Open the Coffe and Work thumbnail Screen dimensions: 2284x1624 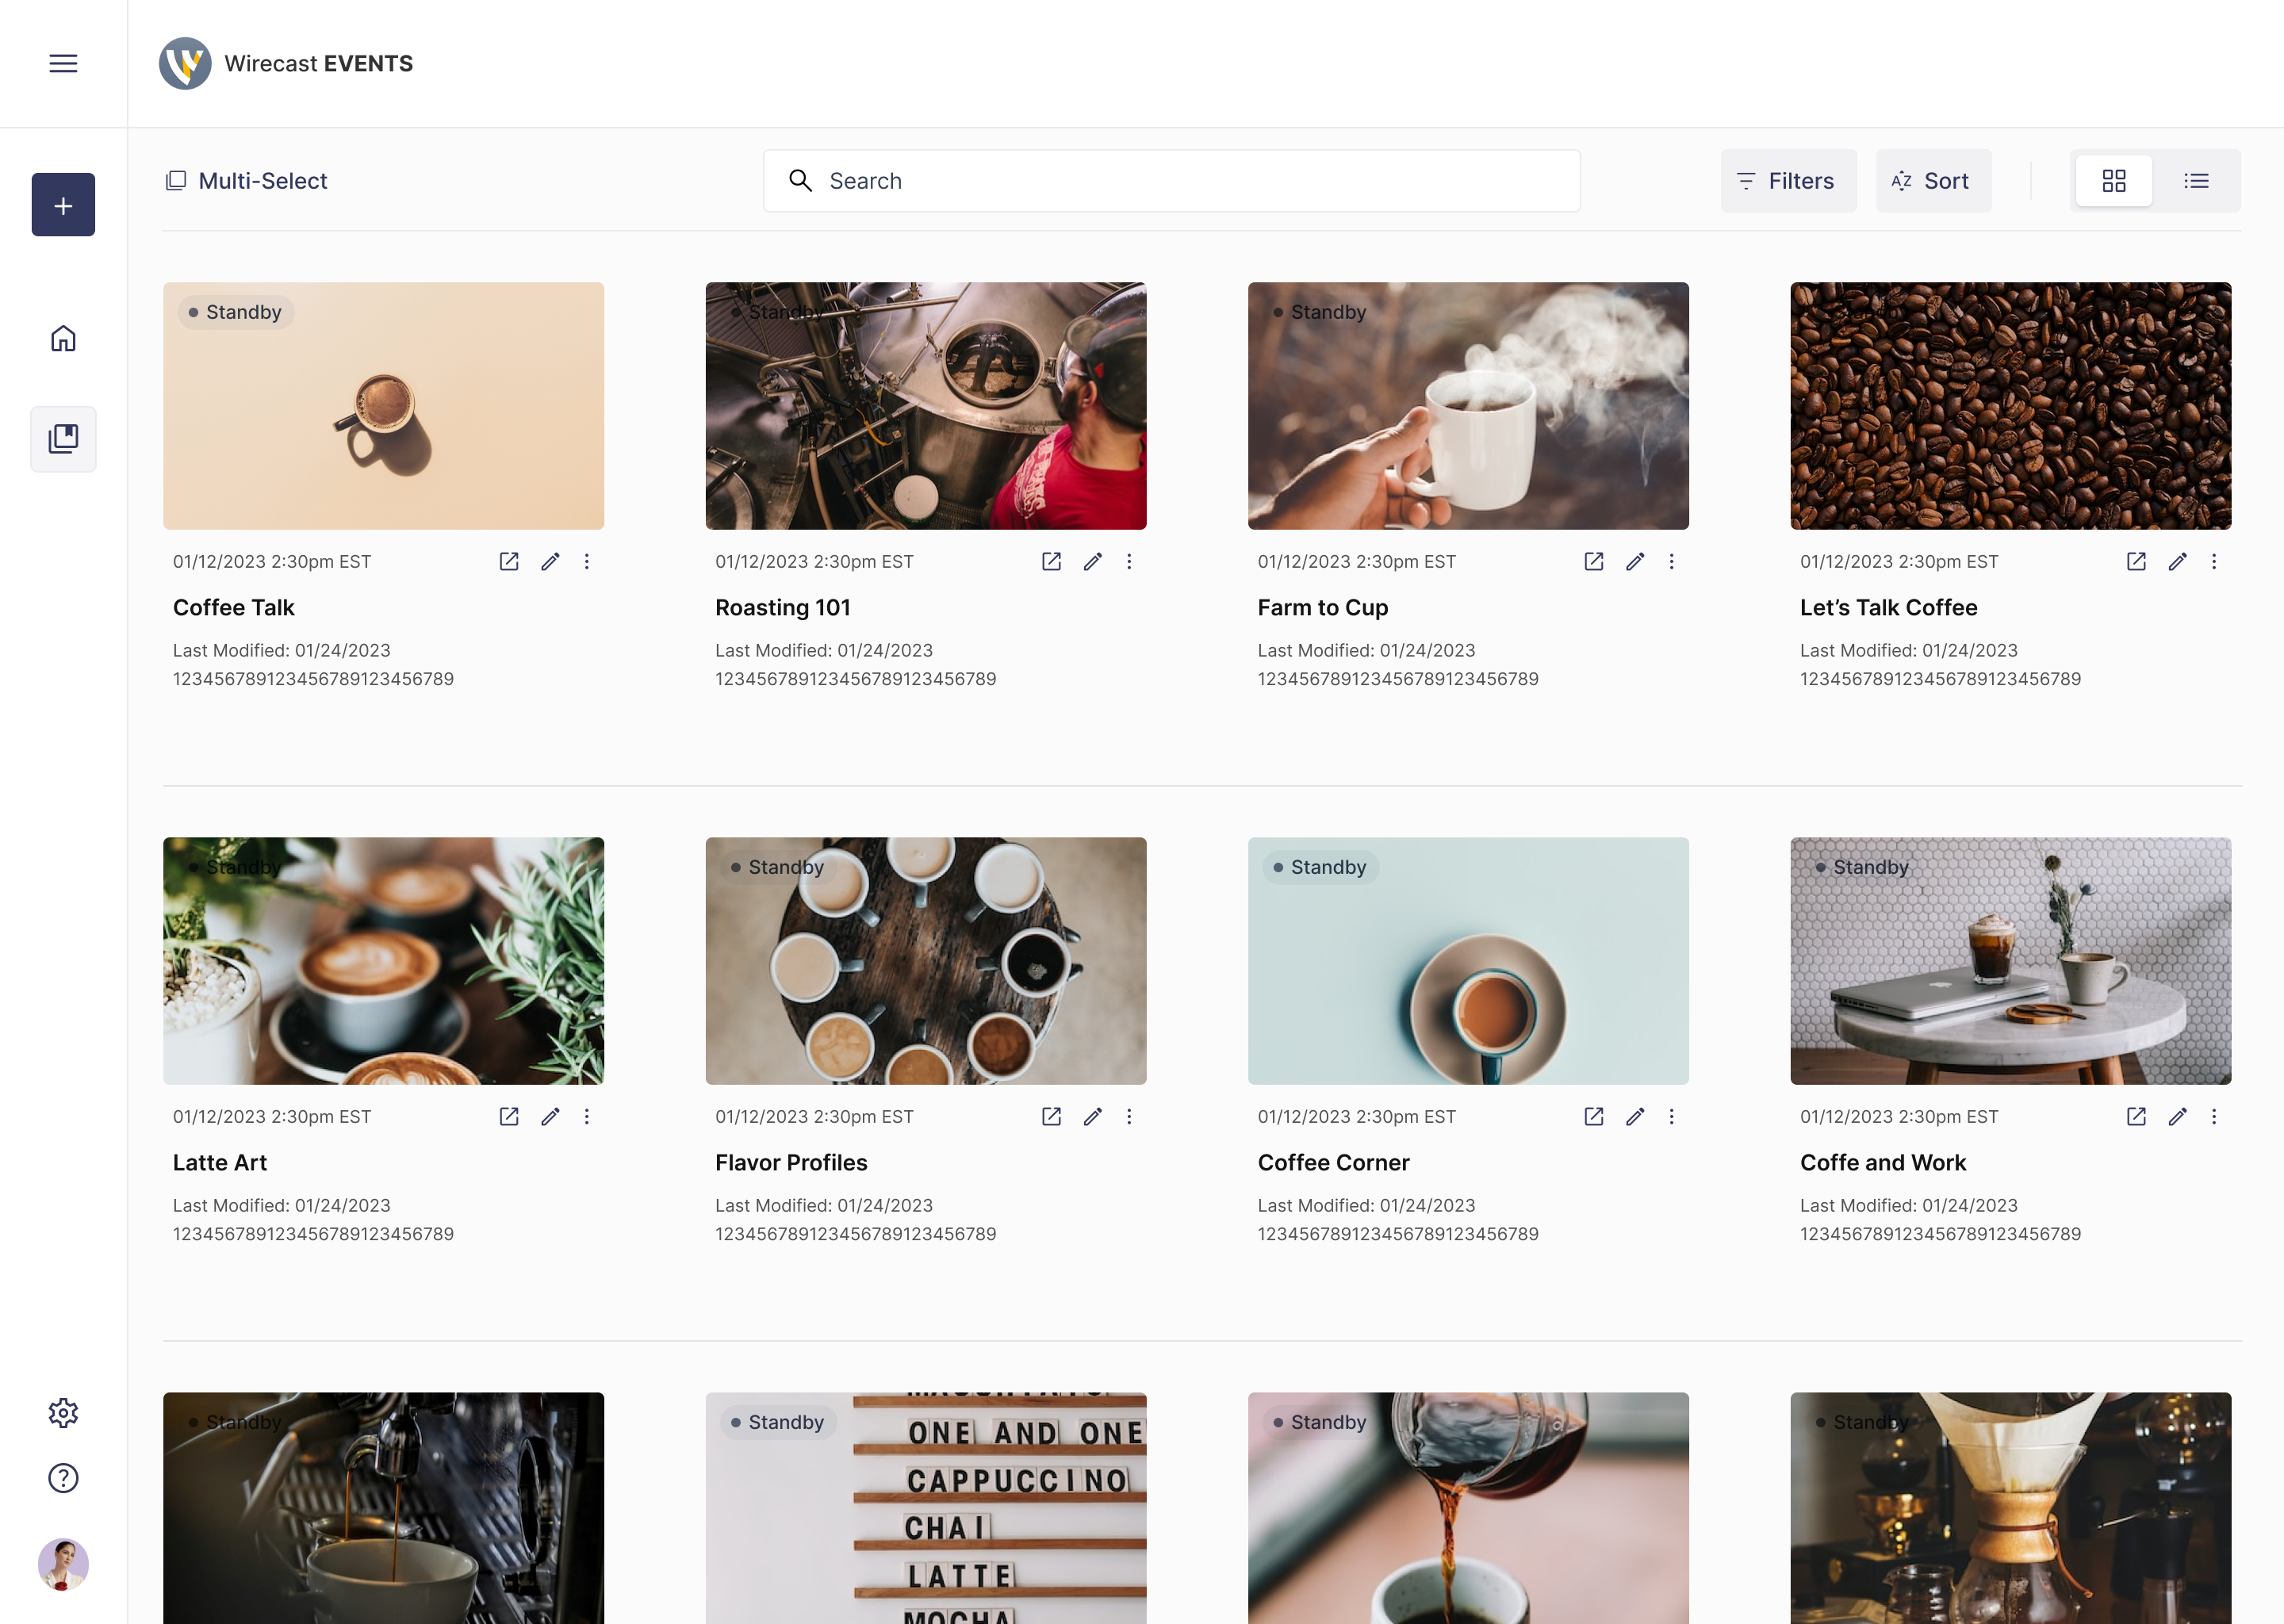click(x=2010, y=961)
